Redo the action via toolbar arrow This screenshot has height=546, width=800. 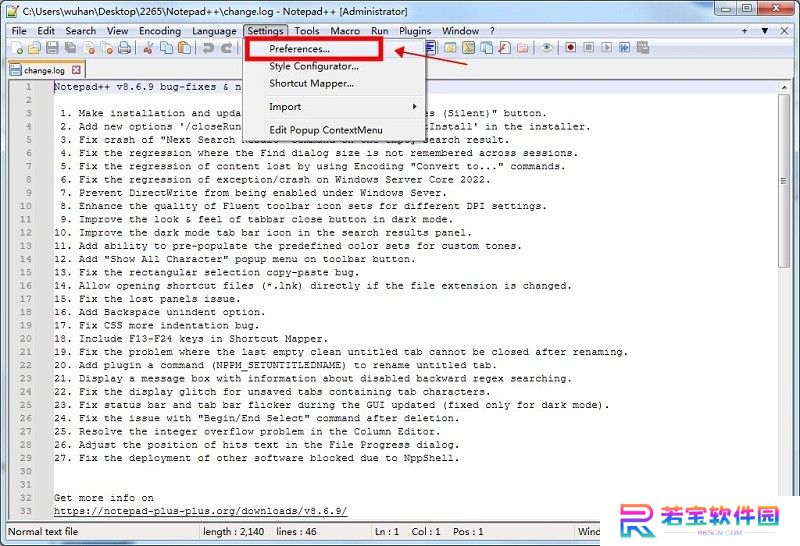point(227,48)
